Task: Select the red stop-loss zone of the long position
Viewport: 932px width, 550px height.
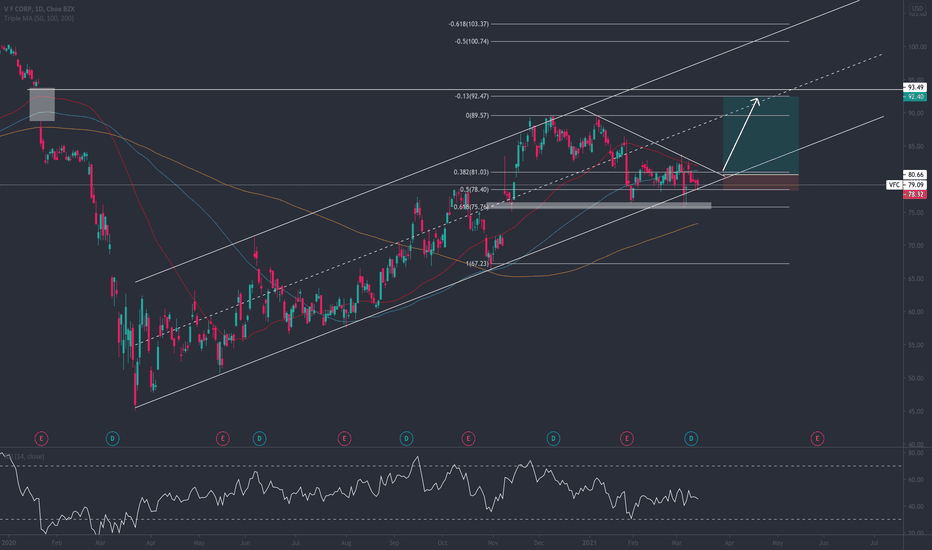Action: click(x=761, y=183)
